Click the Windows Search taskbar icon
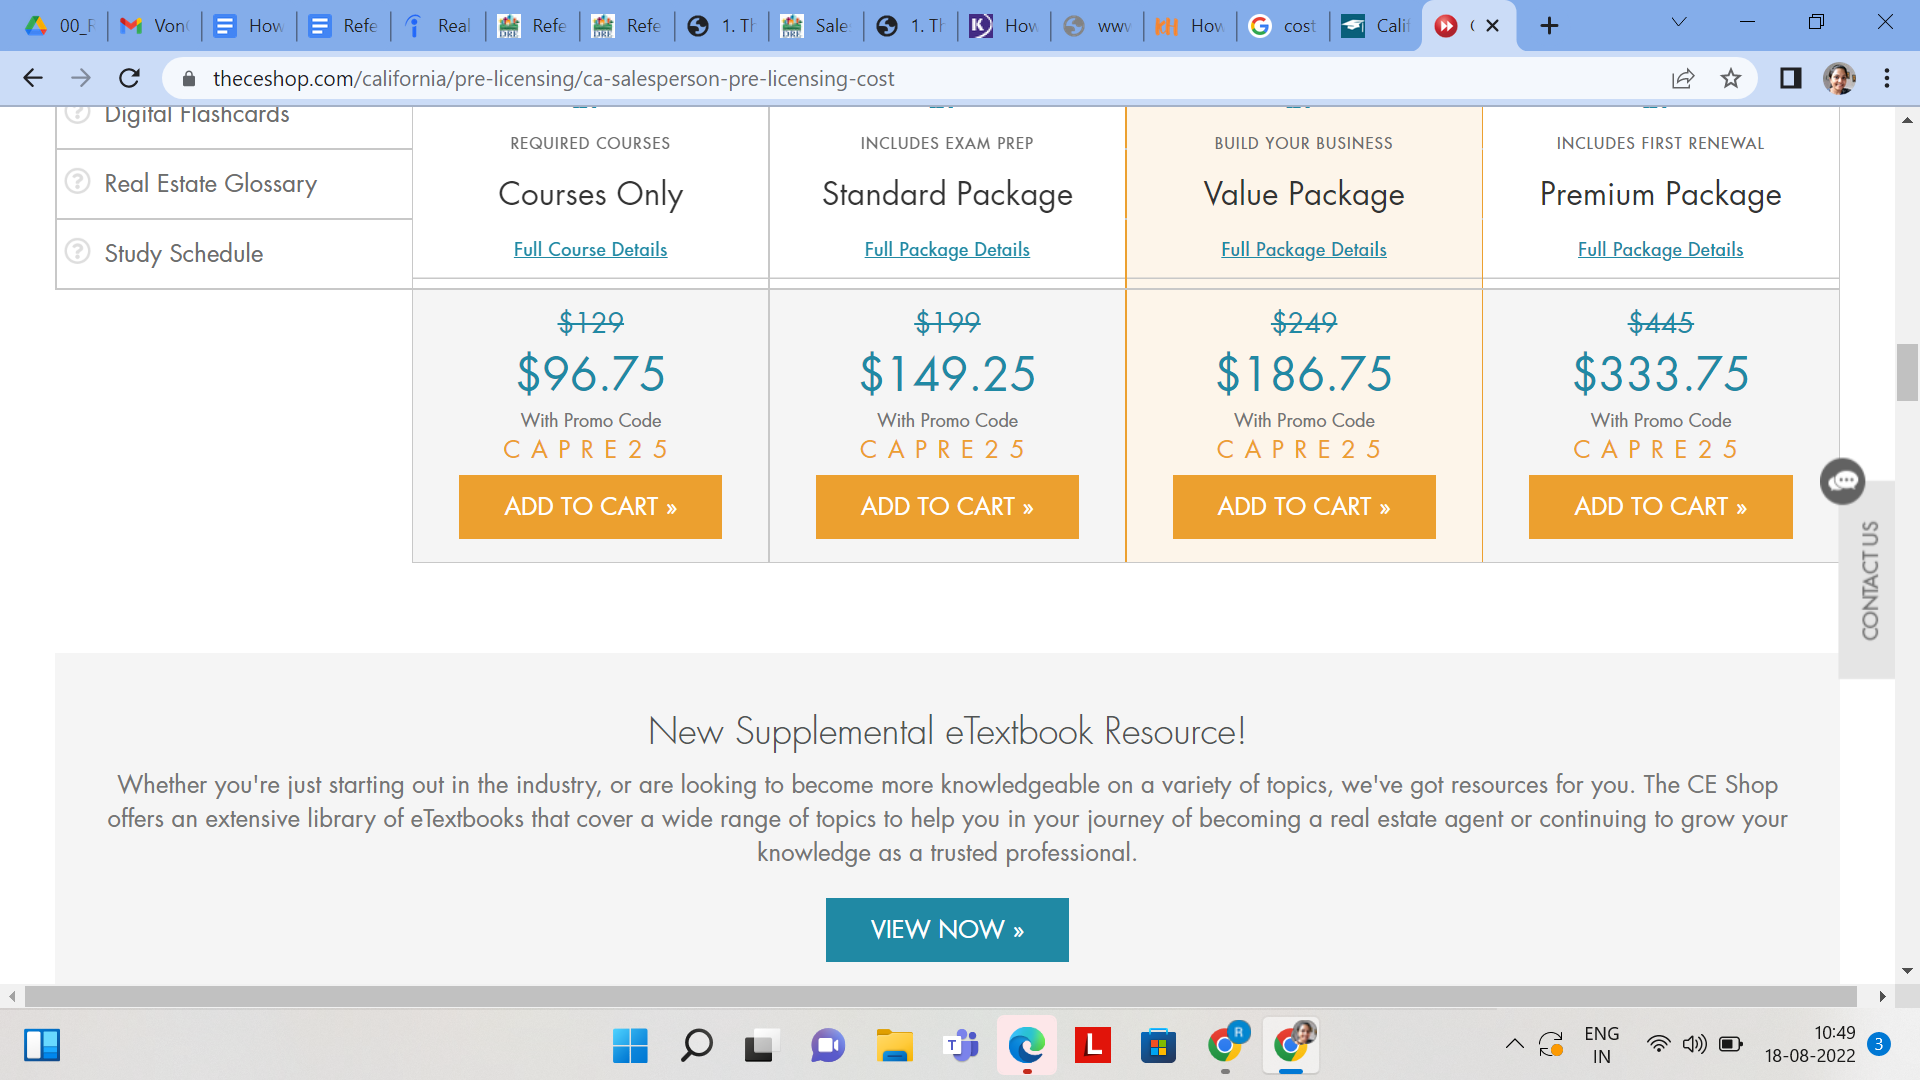1920x1080 pixels. [x=699, y=1046]
